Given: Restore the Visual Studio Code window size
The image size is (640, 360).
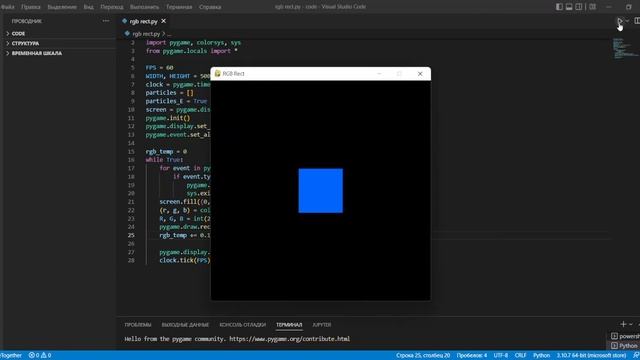Looking at the screenshot, I should pos(629,7).
